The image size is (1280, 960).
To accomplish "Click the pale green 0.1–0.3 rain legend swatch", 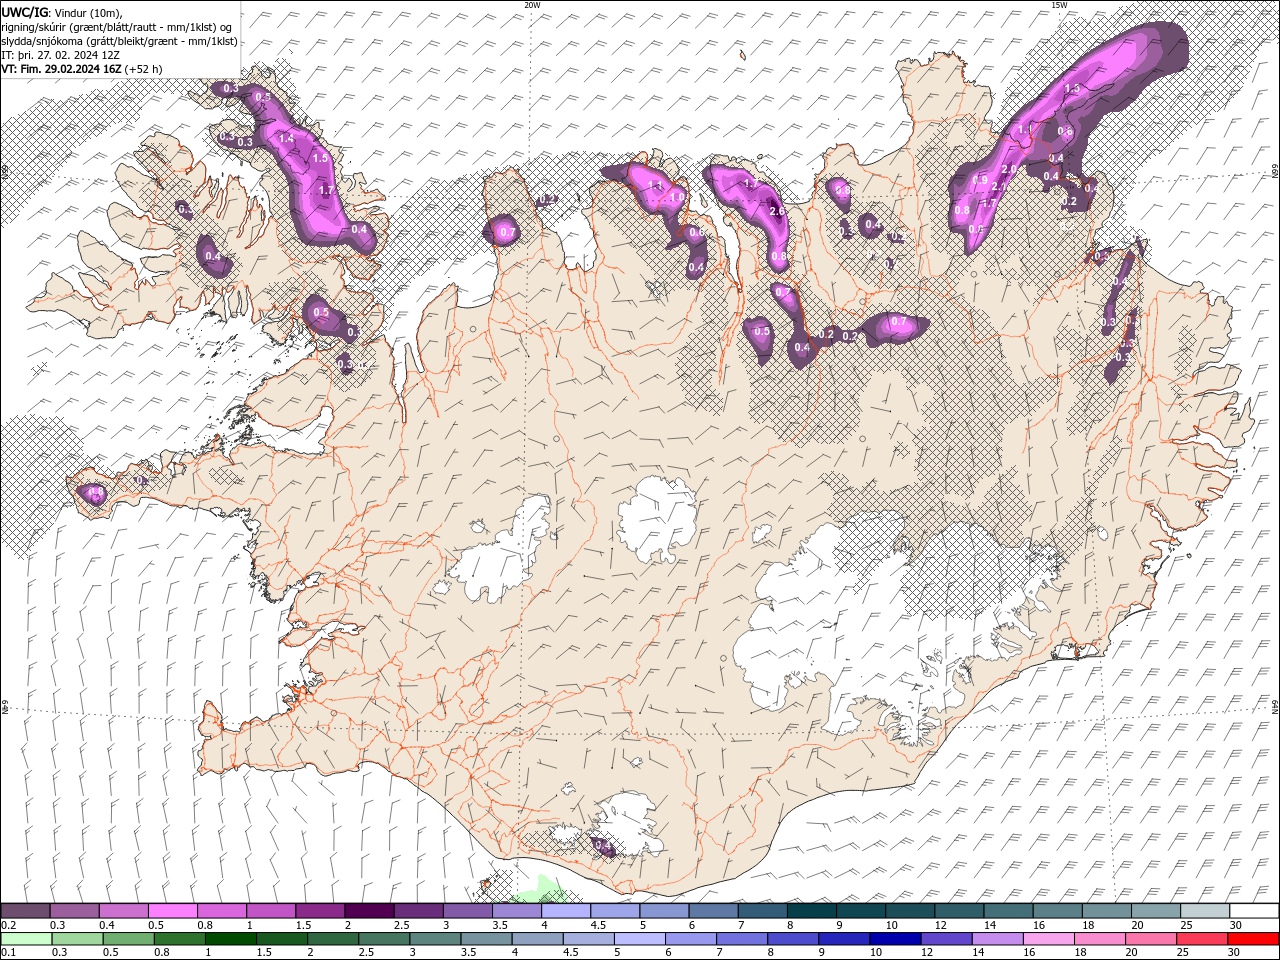I will [25, 939].
